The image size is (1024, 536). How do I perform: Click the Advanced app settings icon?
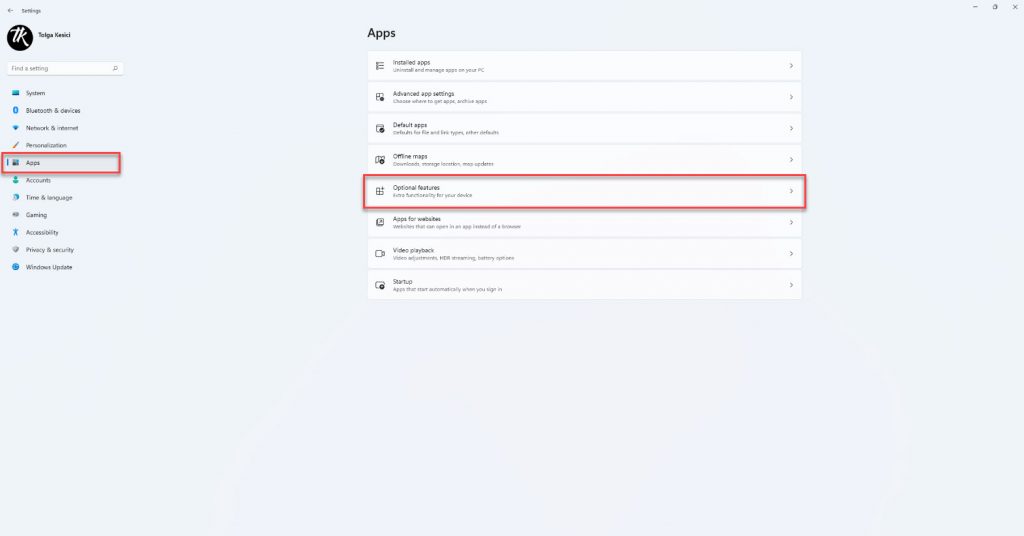[379, 97]
